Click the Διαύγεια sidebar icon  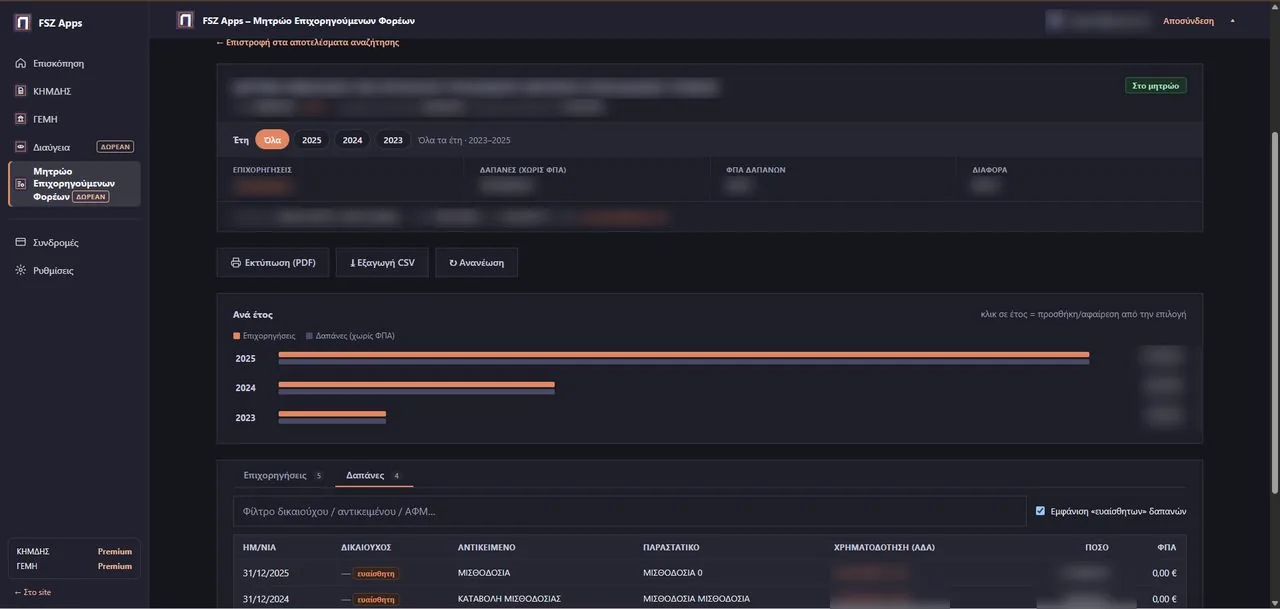[x=20, y=147]
